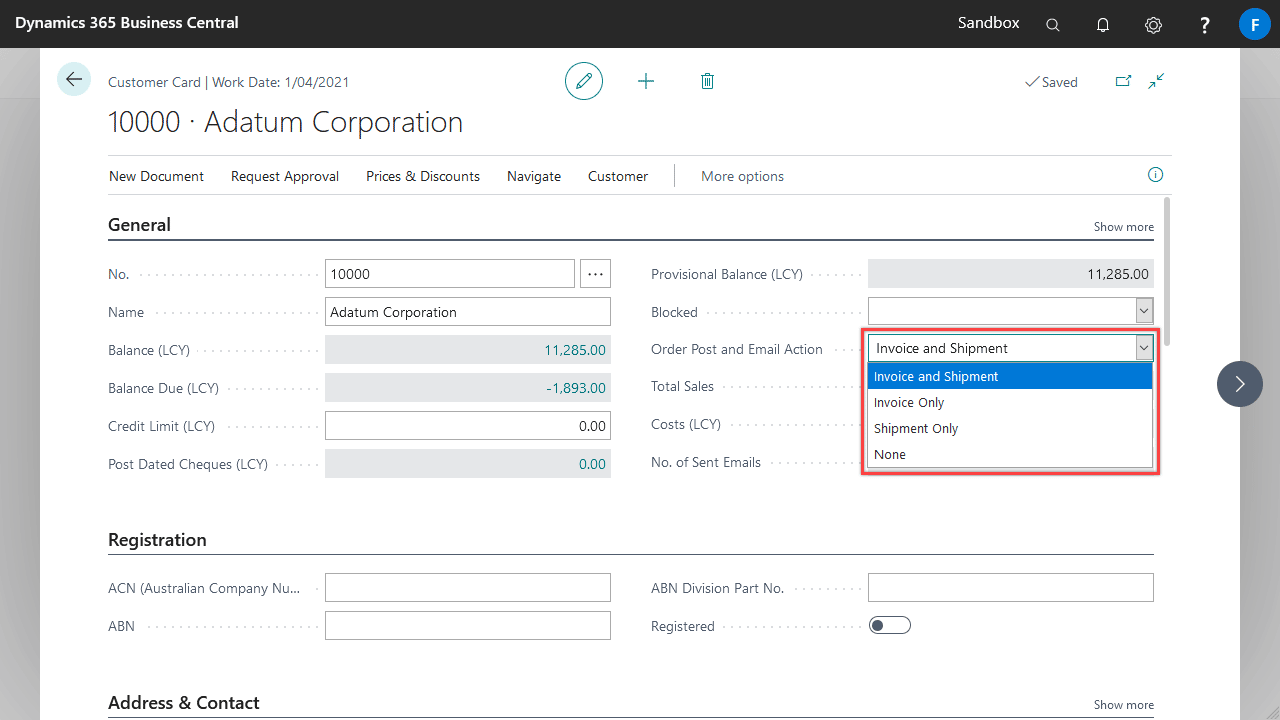Click the ACN input field

[x=468, y=587]
